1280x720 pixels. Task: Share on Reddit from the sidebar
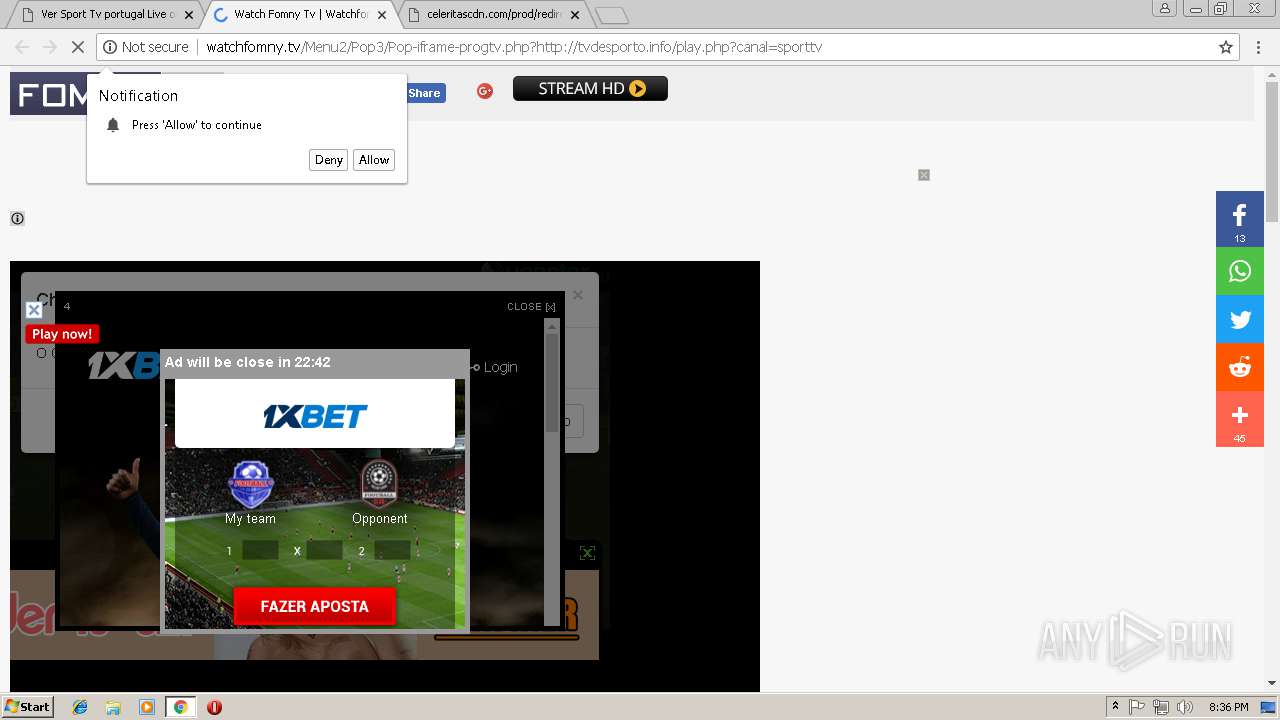[x=1240, y=367]
